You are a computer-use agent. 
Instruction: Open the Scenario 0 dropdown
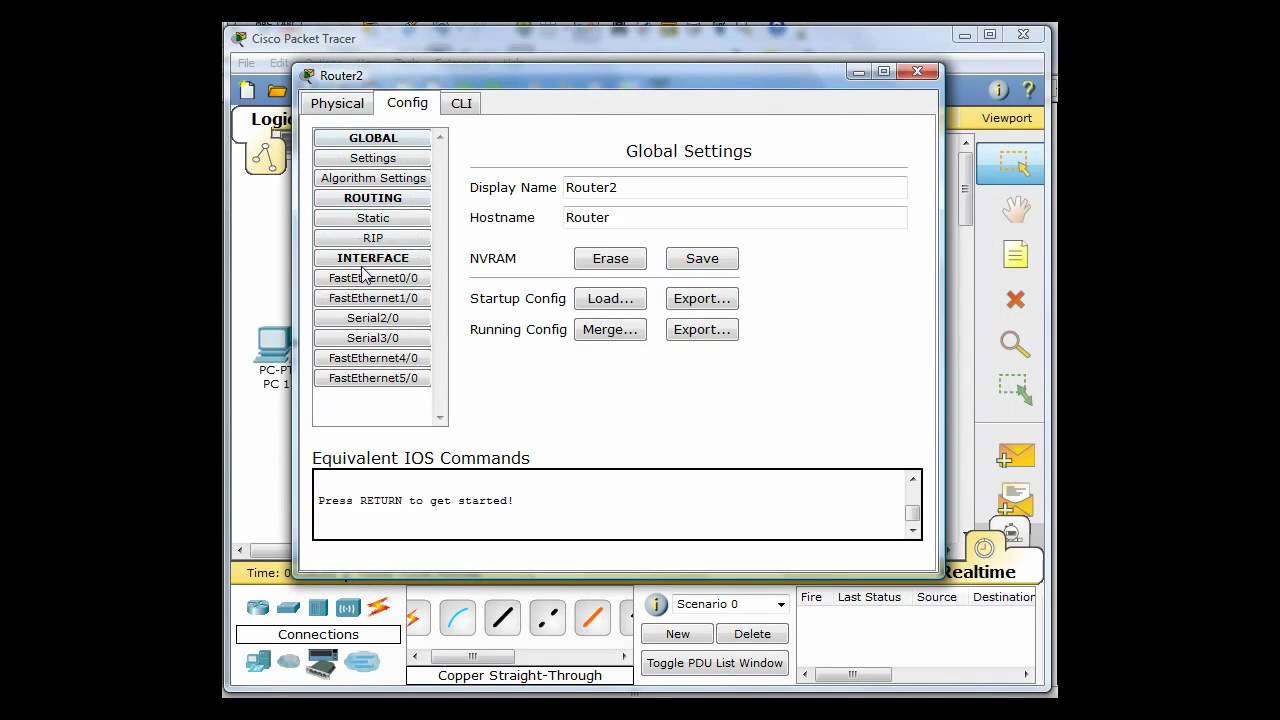click(x=731, y=604)
